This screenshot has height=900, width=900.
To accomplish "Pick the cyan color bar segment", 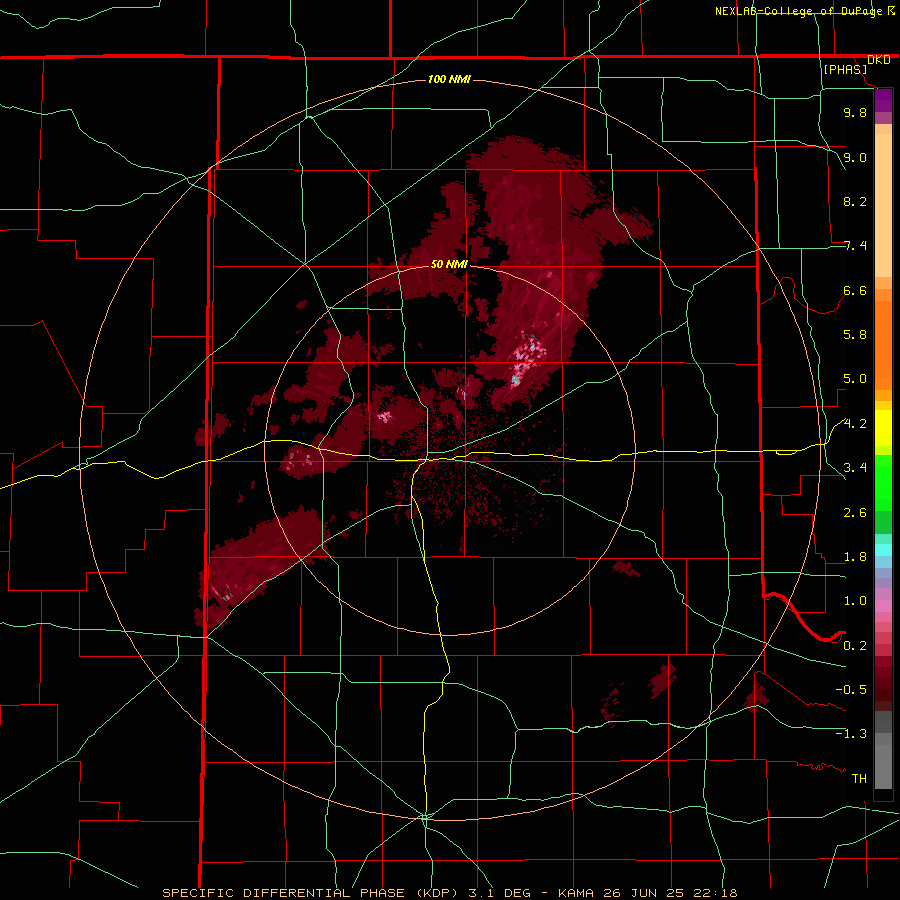I will pos(883,550).
